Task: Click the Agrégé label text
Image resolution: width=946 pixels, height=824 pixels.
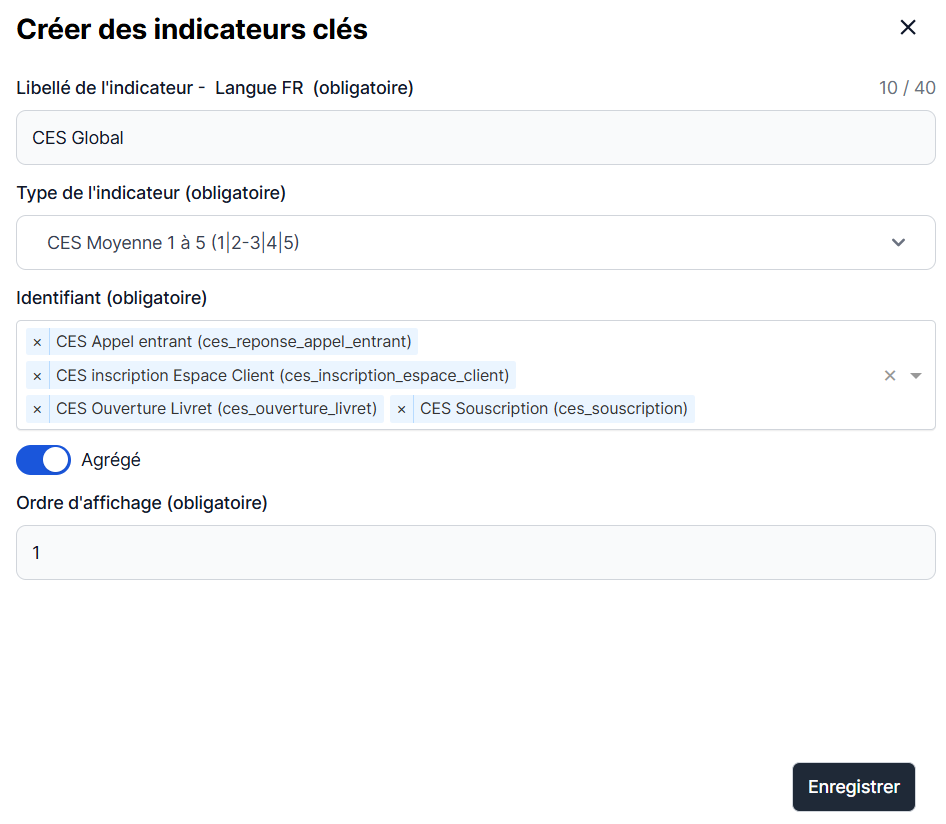Action: tap(111, 460)
